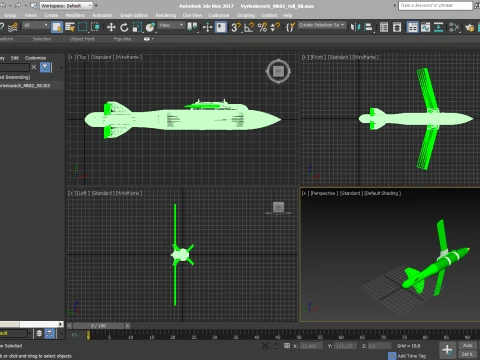Activate the Select and Rotate tool
The image size is (480, 360).
coord(124,27)
